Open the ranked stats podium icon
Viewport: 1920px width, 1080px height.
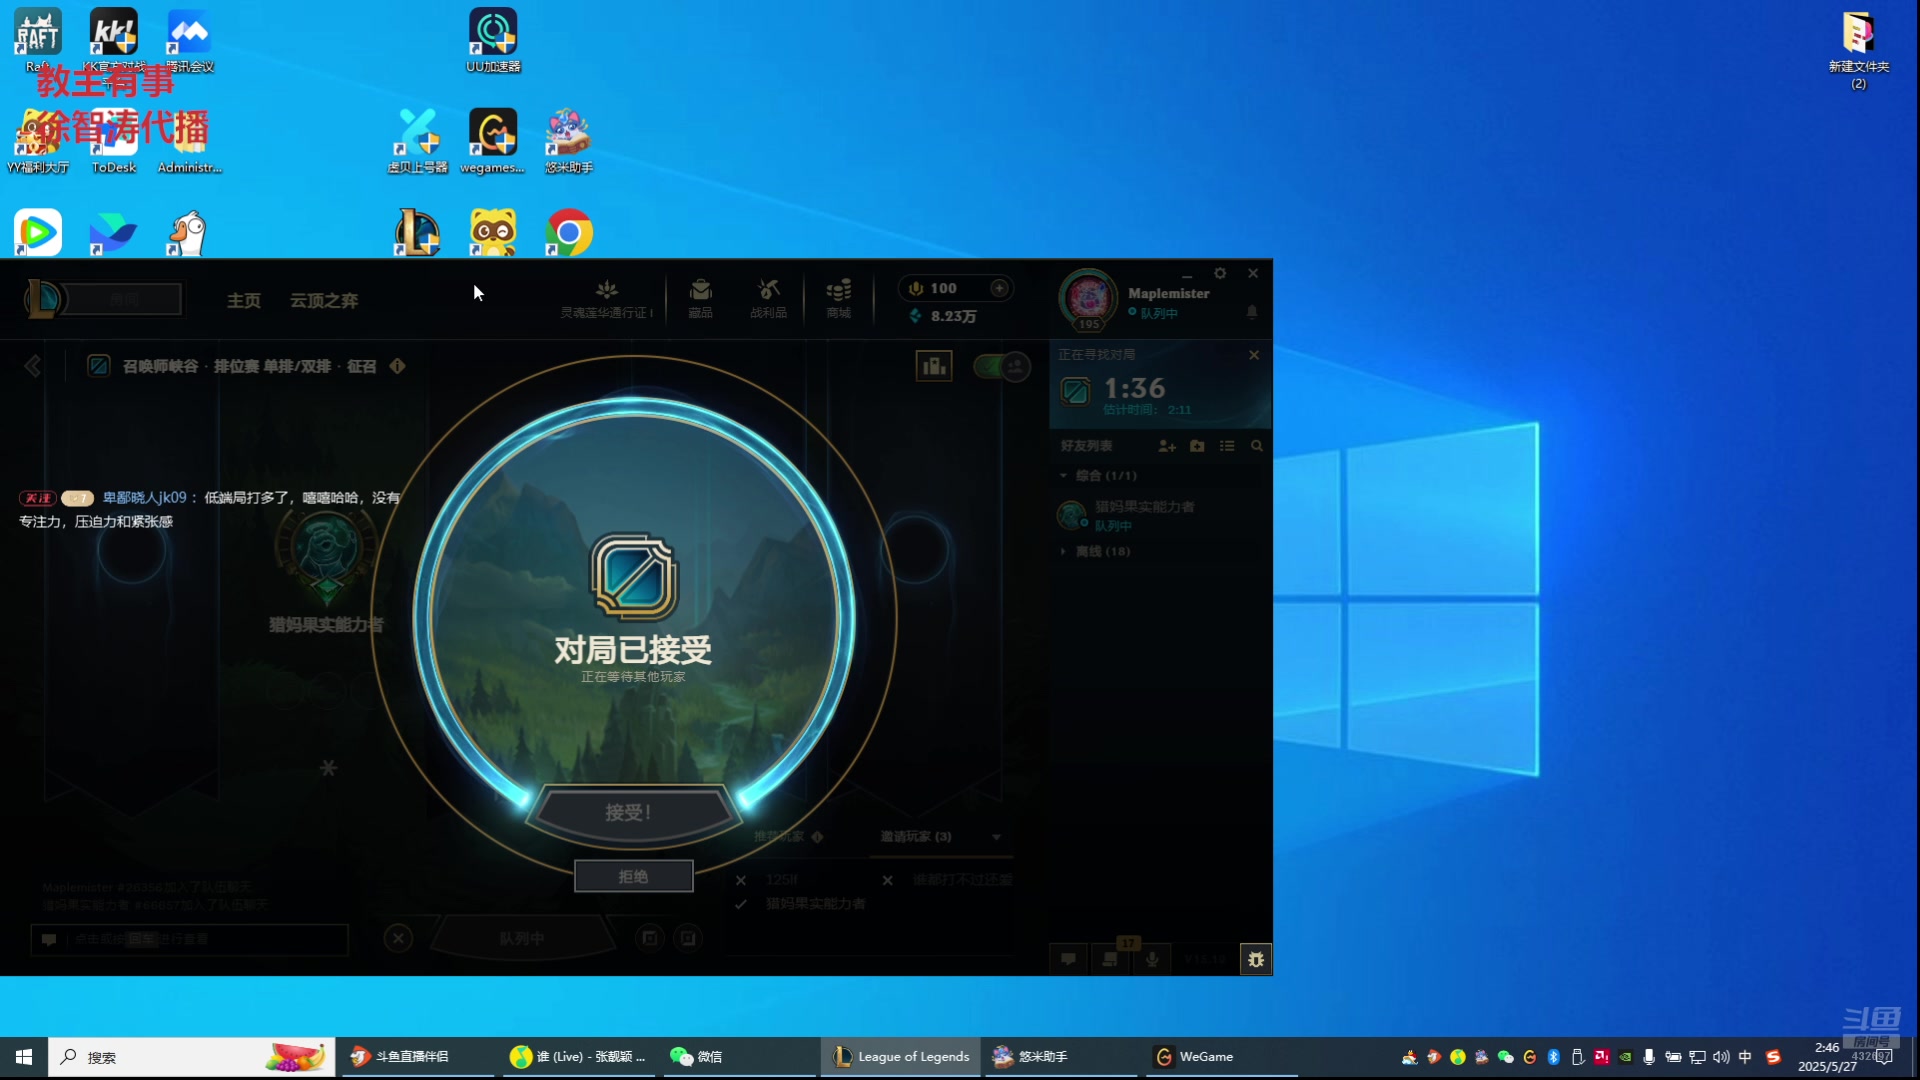[x=934, y=366]
